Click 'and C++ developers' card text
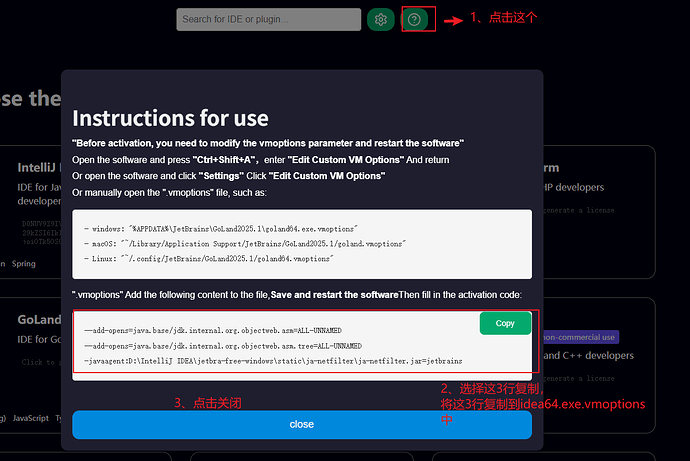 coord(588,355)
